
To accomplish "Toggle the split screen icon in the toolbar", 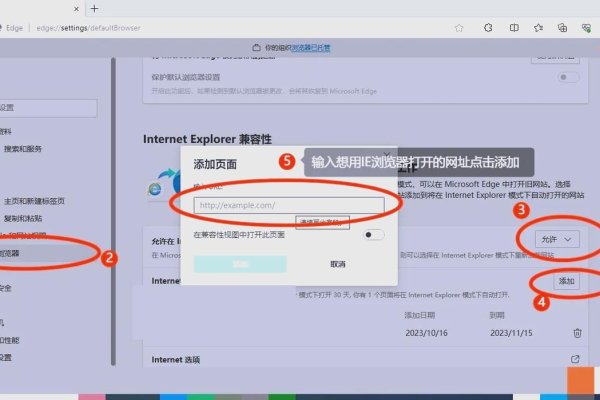I will click(514, 28).
